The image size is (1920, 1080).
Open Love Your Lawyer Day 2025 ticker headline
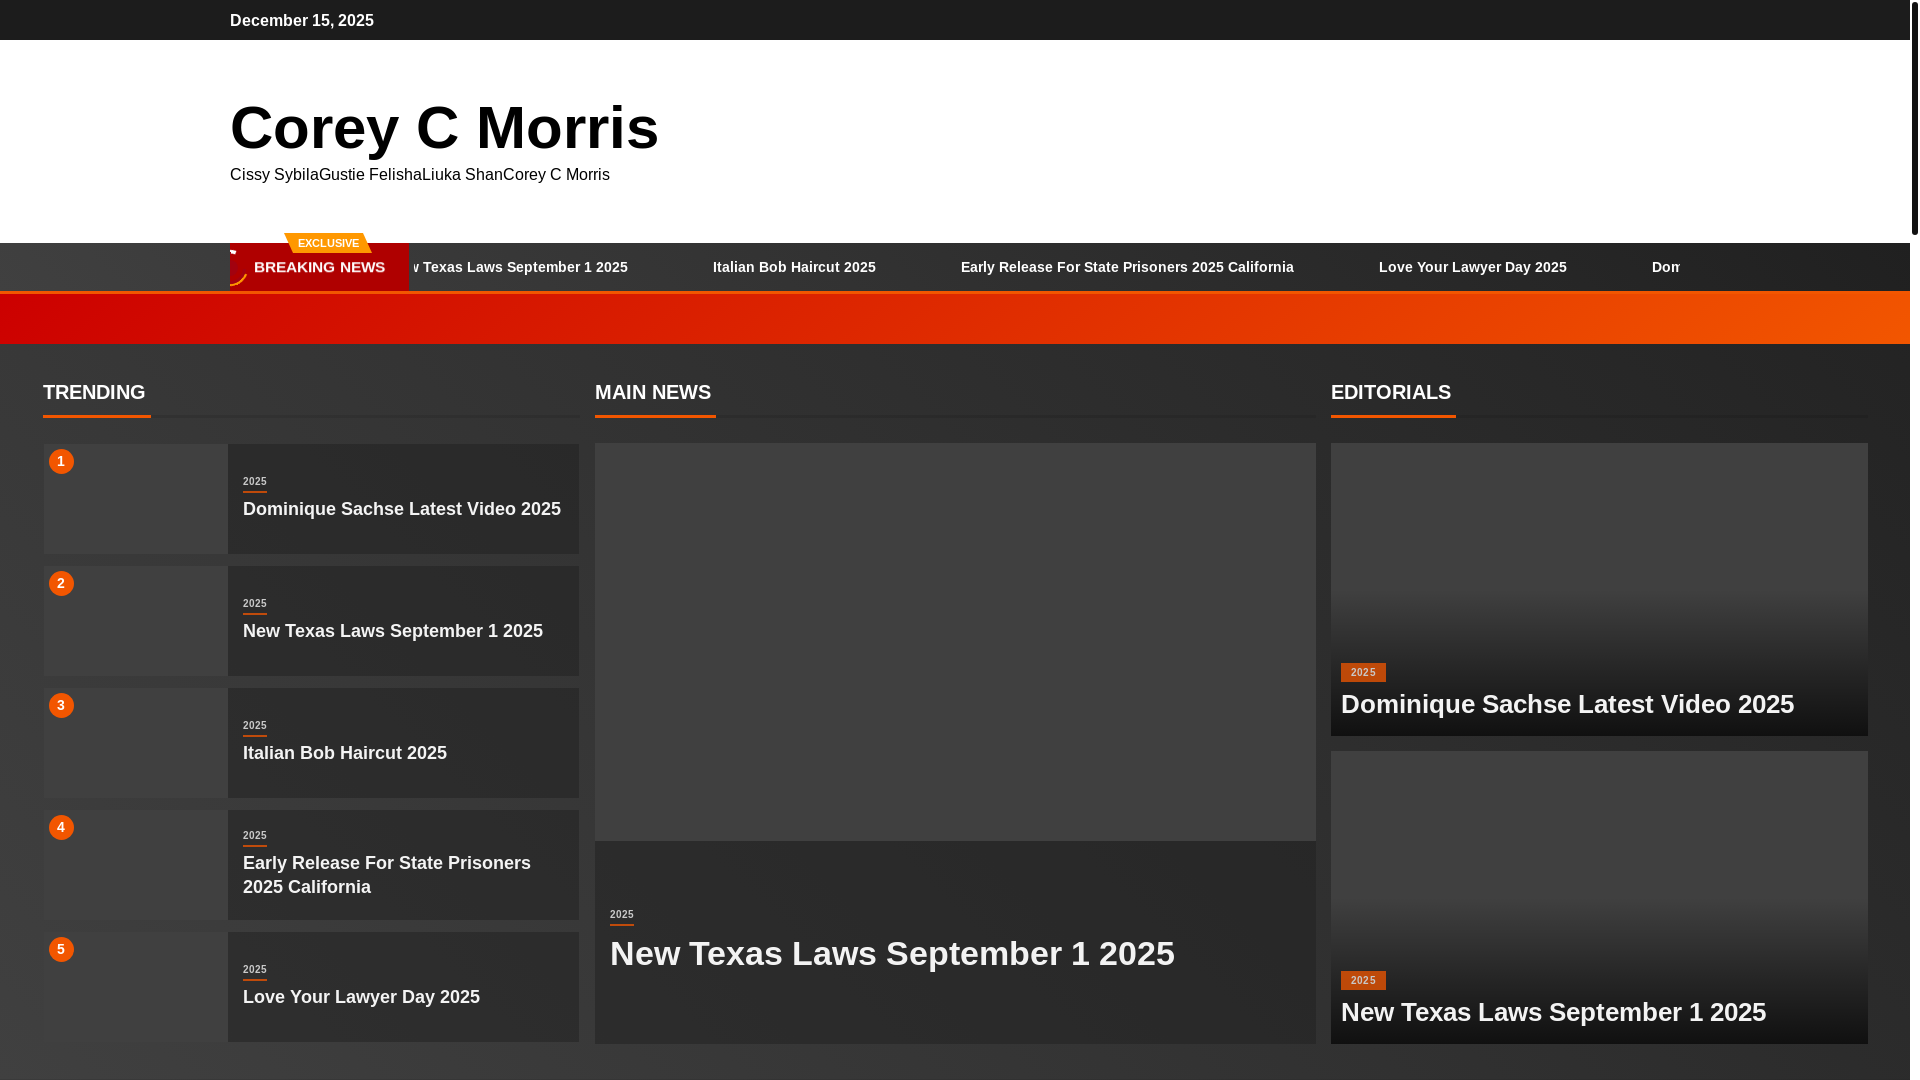tap(1472, 267)
